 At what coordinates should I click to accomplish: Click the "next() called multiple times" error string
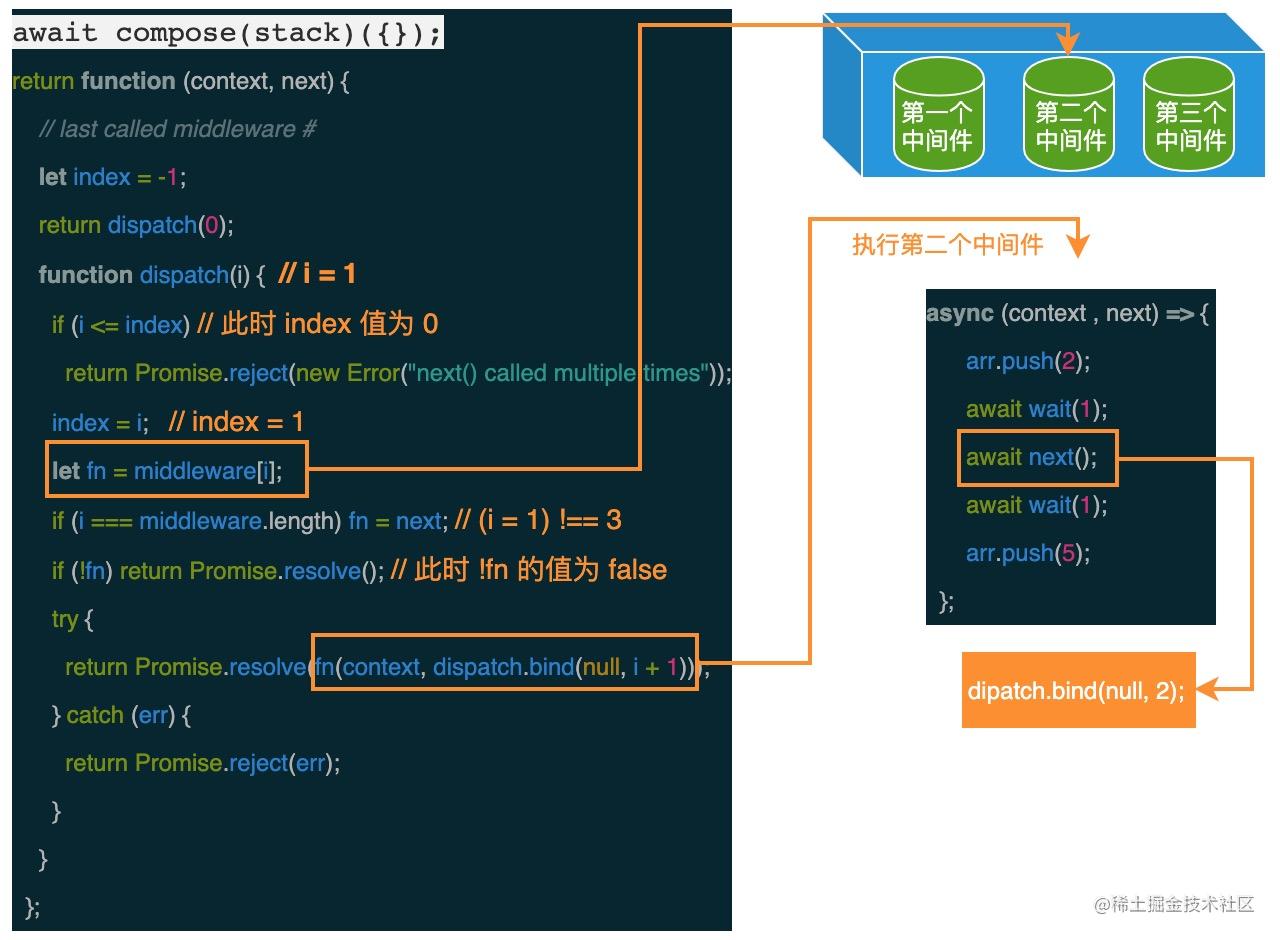coord(558,373)
